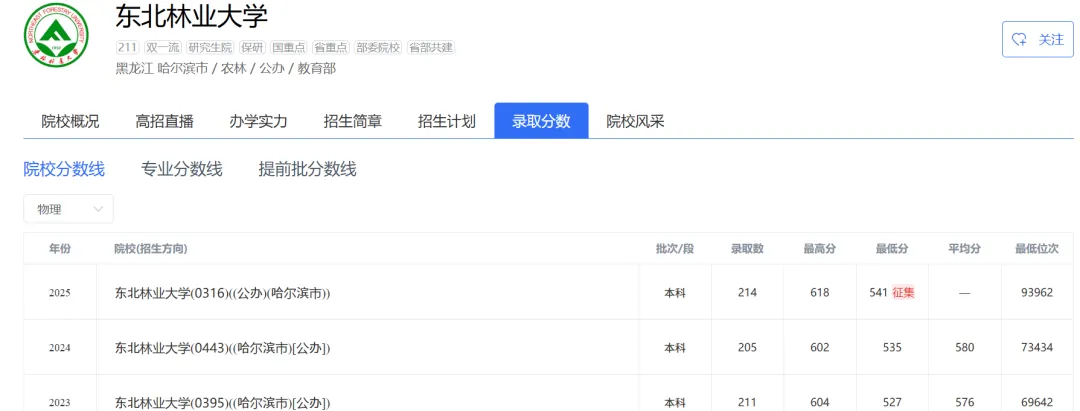Click the 最高分 column header
Image resolution: width=1080 pixels, height=411 pixels.
click(820, 249)
